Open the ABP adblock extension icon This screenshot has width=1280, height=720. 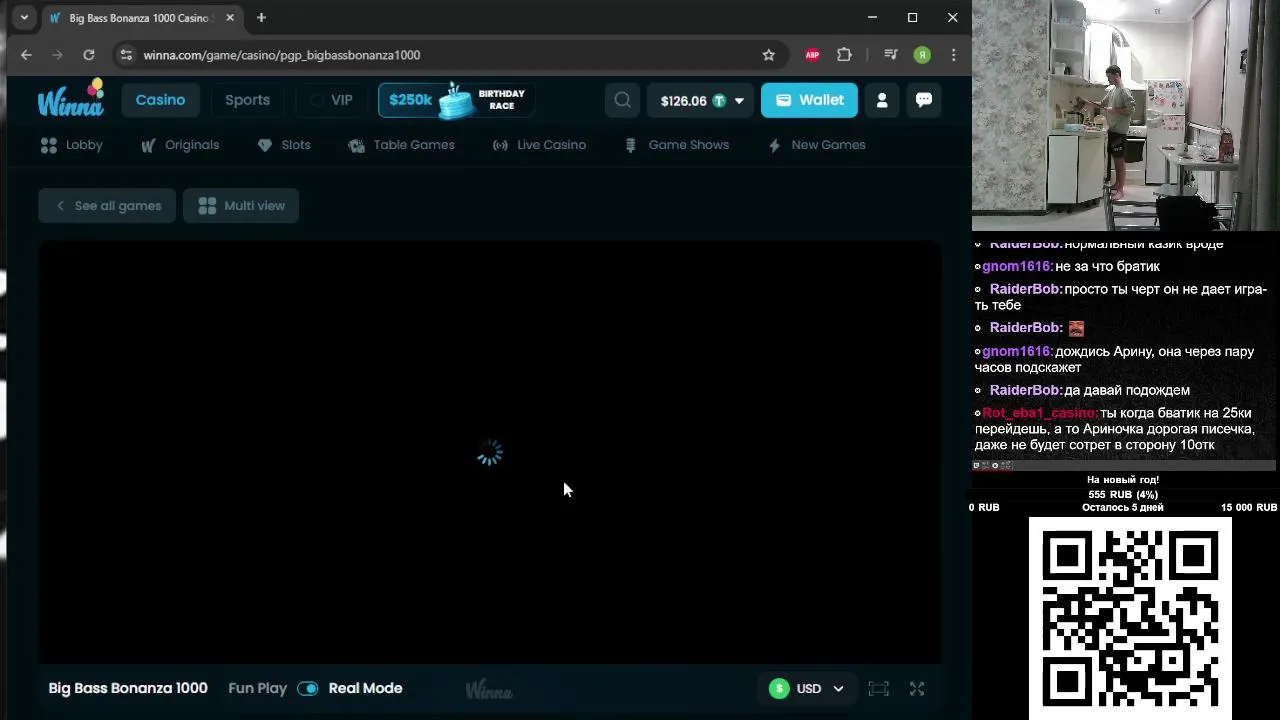coord(812,55)
